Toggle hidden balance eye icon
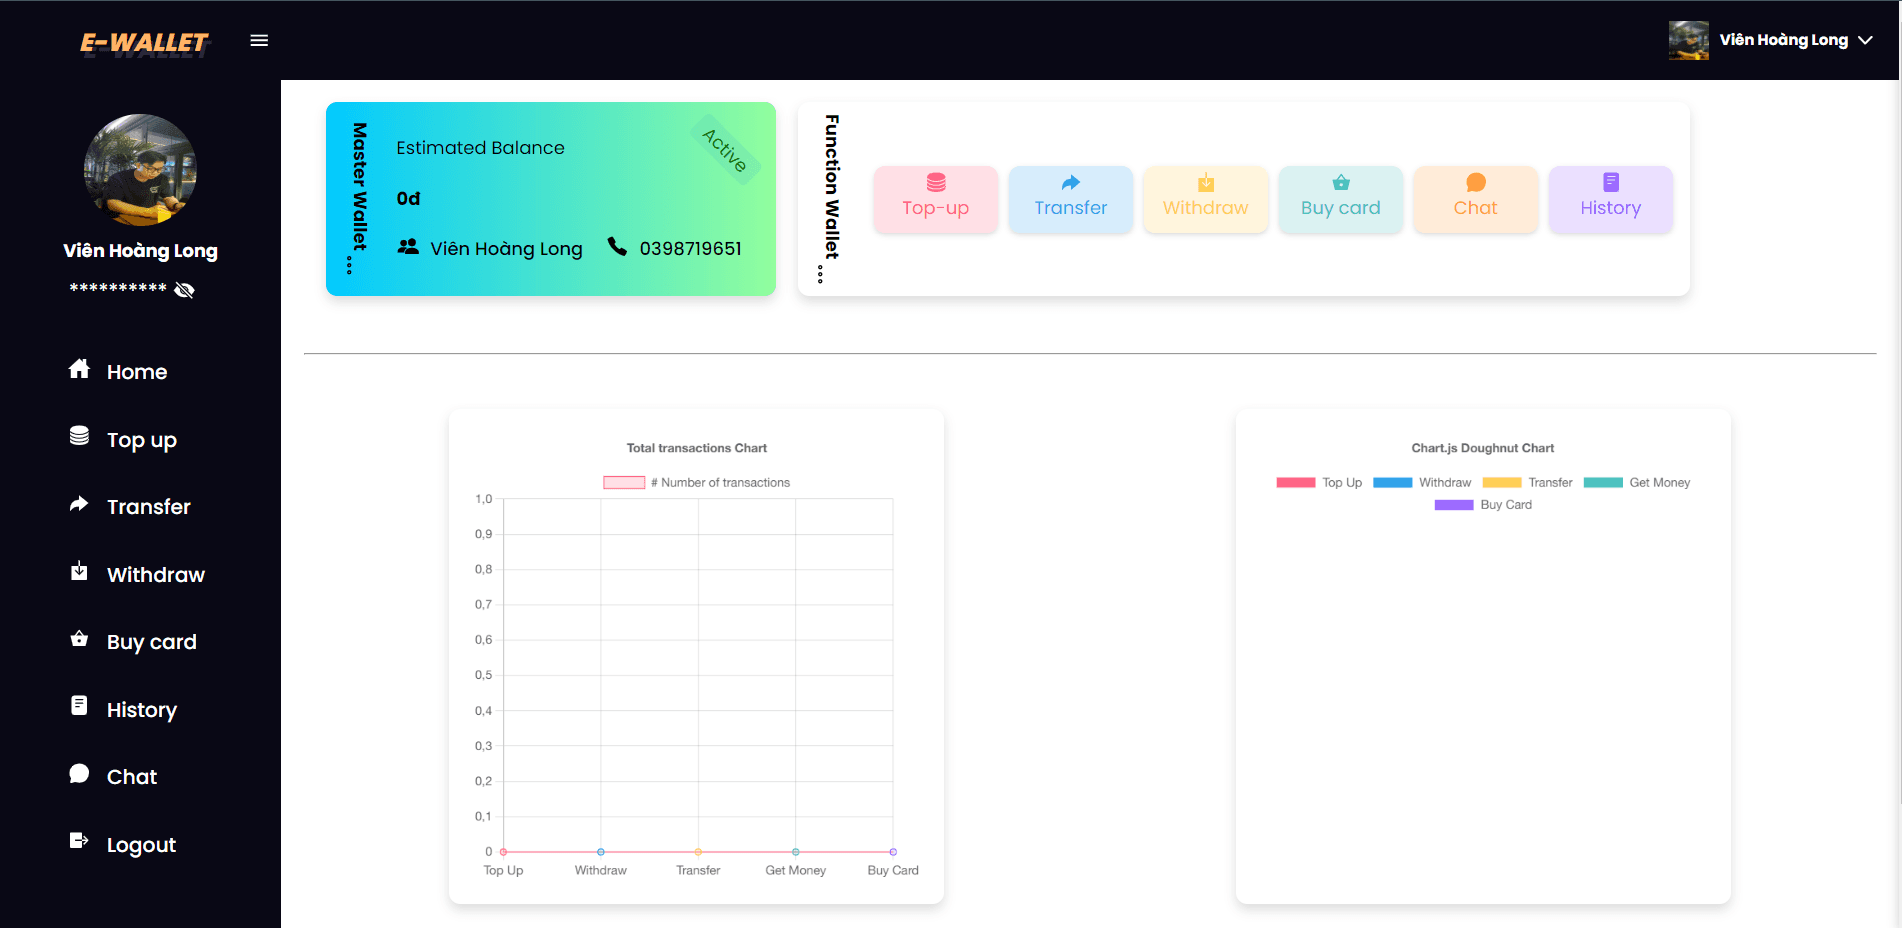Image resolution: width=1902 pixels, height=928 pixels. (184, 290)
